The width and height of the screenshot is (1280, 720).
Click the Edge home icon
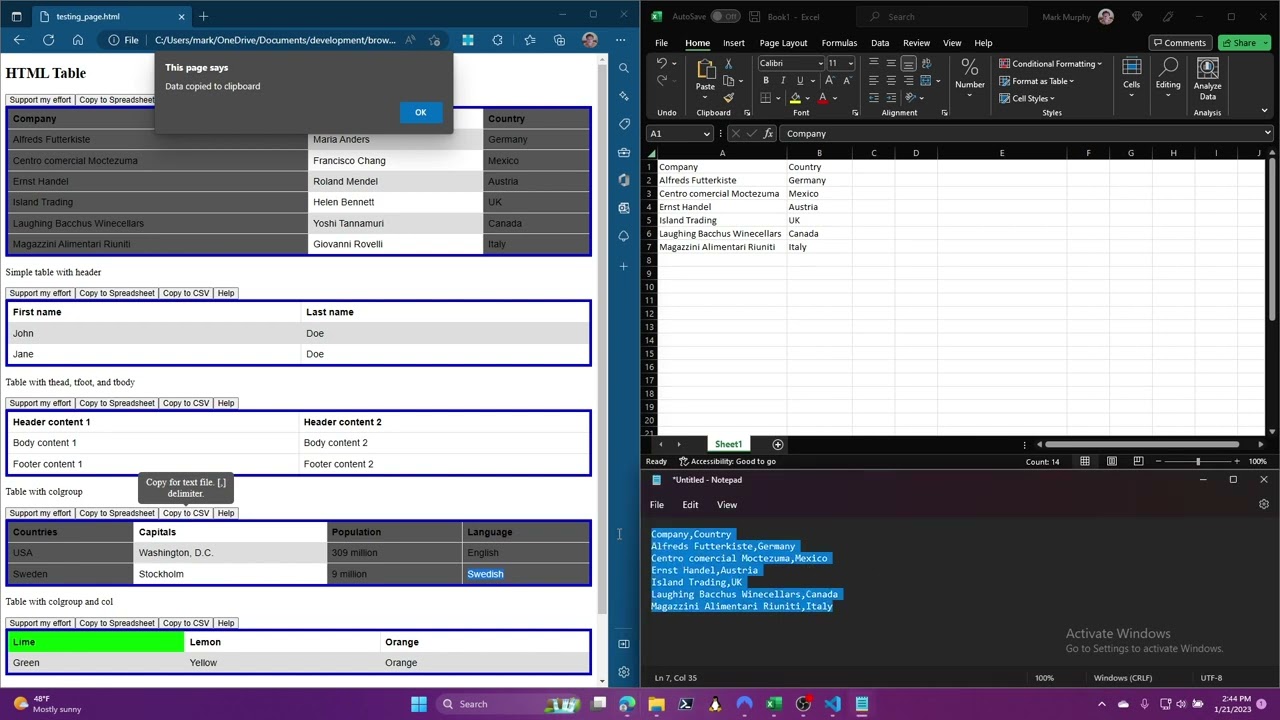[x=78, y=40]
